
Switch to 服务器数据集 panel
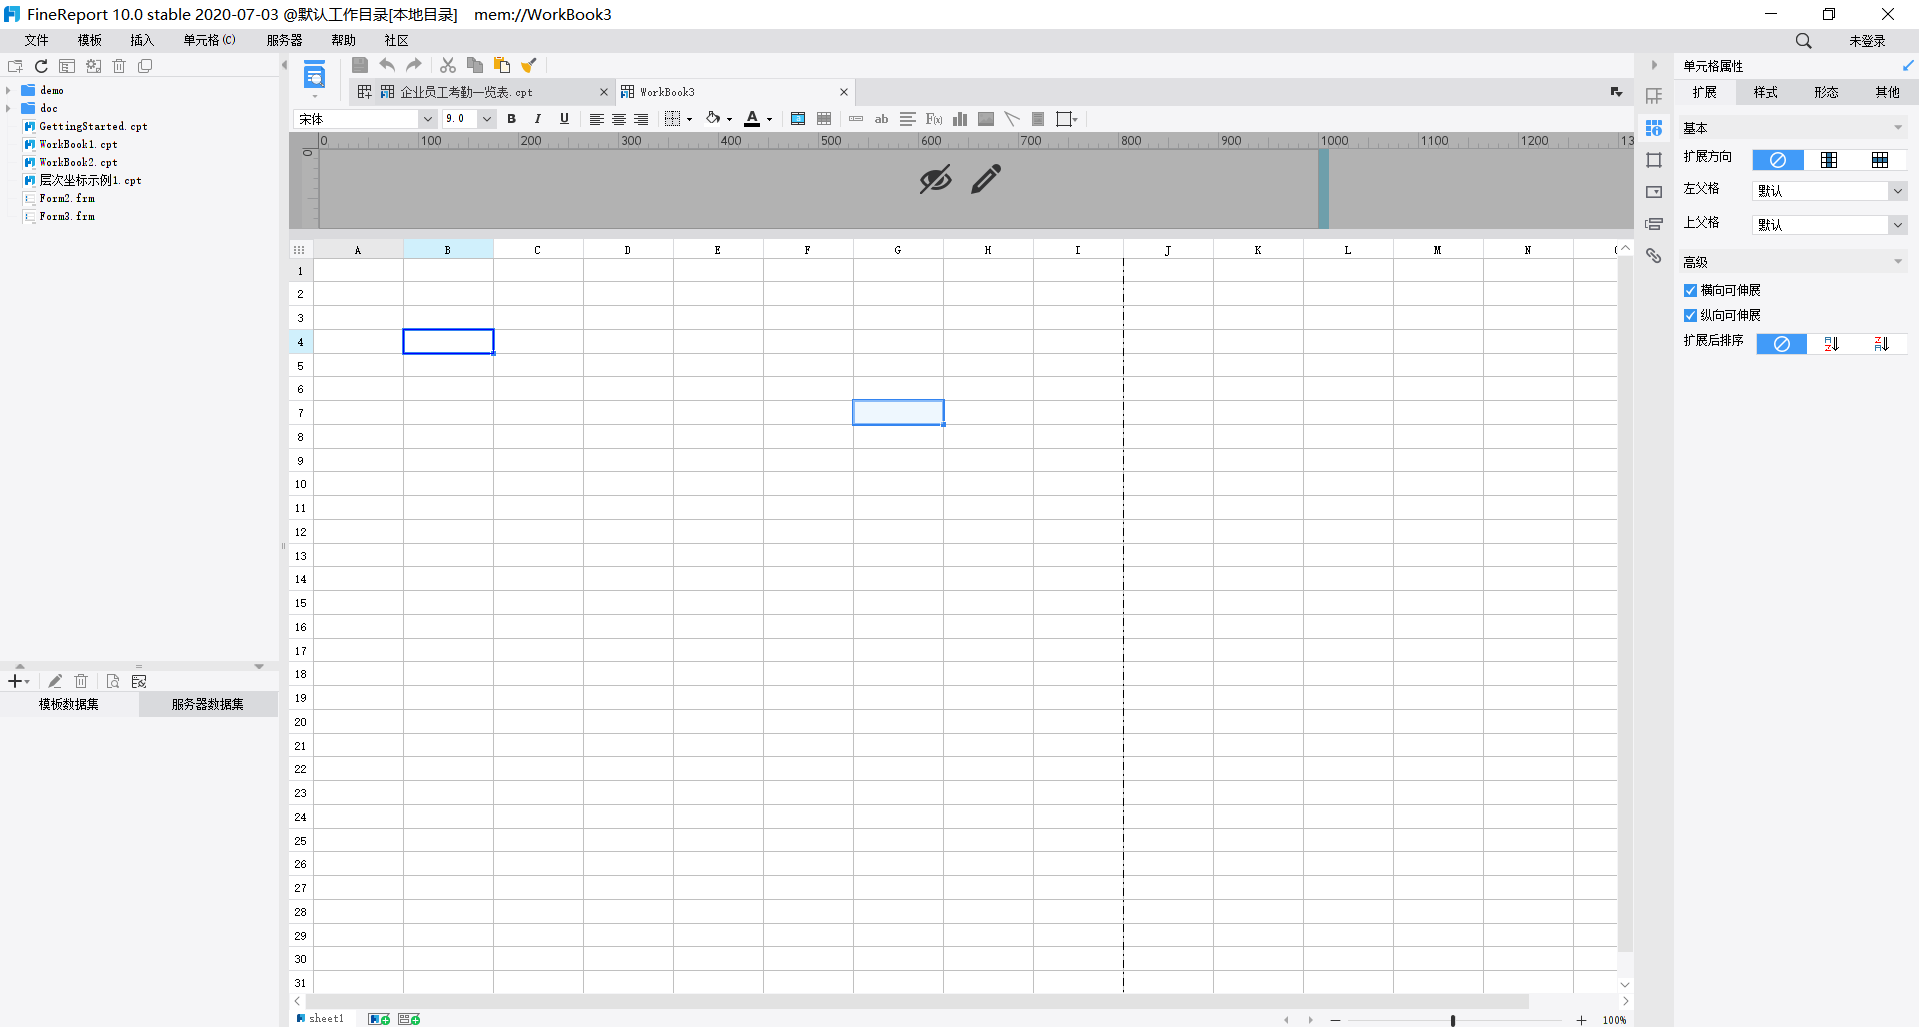pos(208,705)
